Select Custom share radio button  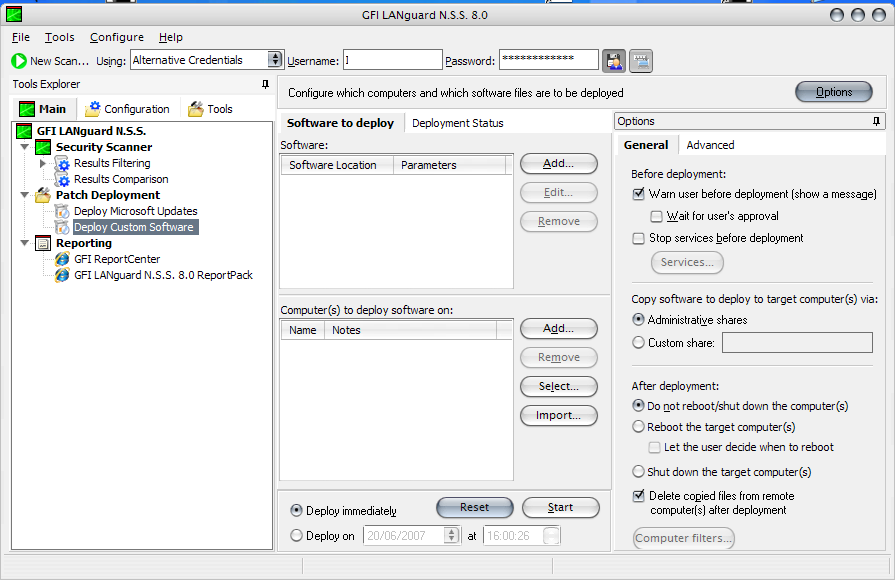click(639, 343)
